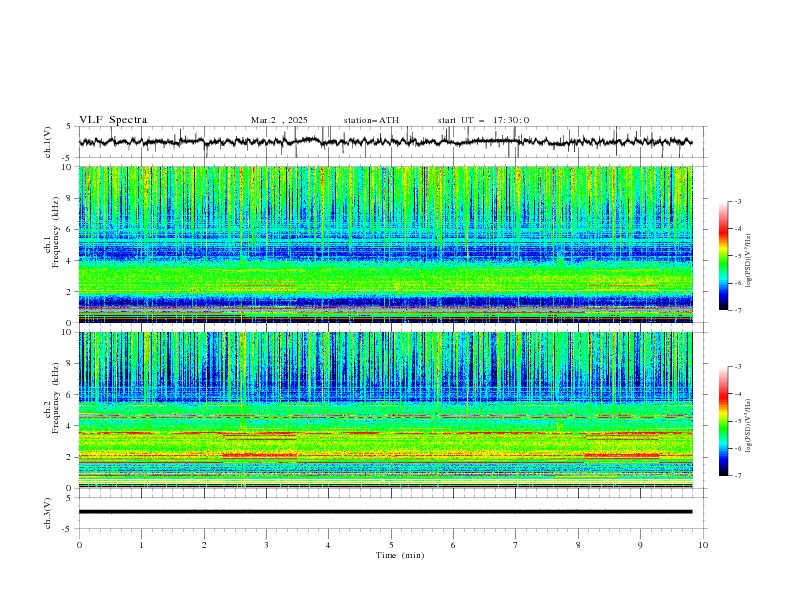Click tick label '9' on the Time axis
Viewport: 792px width, 612px height.
[x=640, y=545]
